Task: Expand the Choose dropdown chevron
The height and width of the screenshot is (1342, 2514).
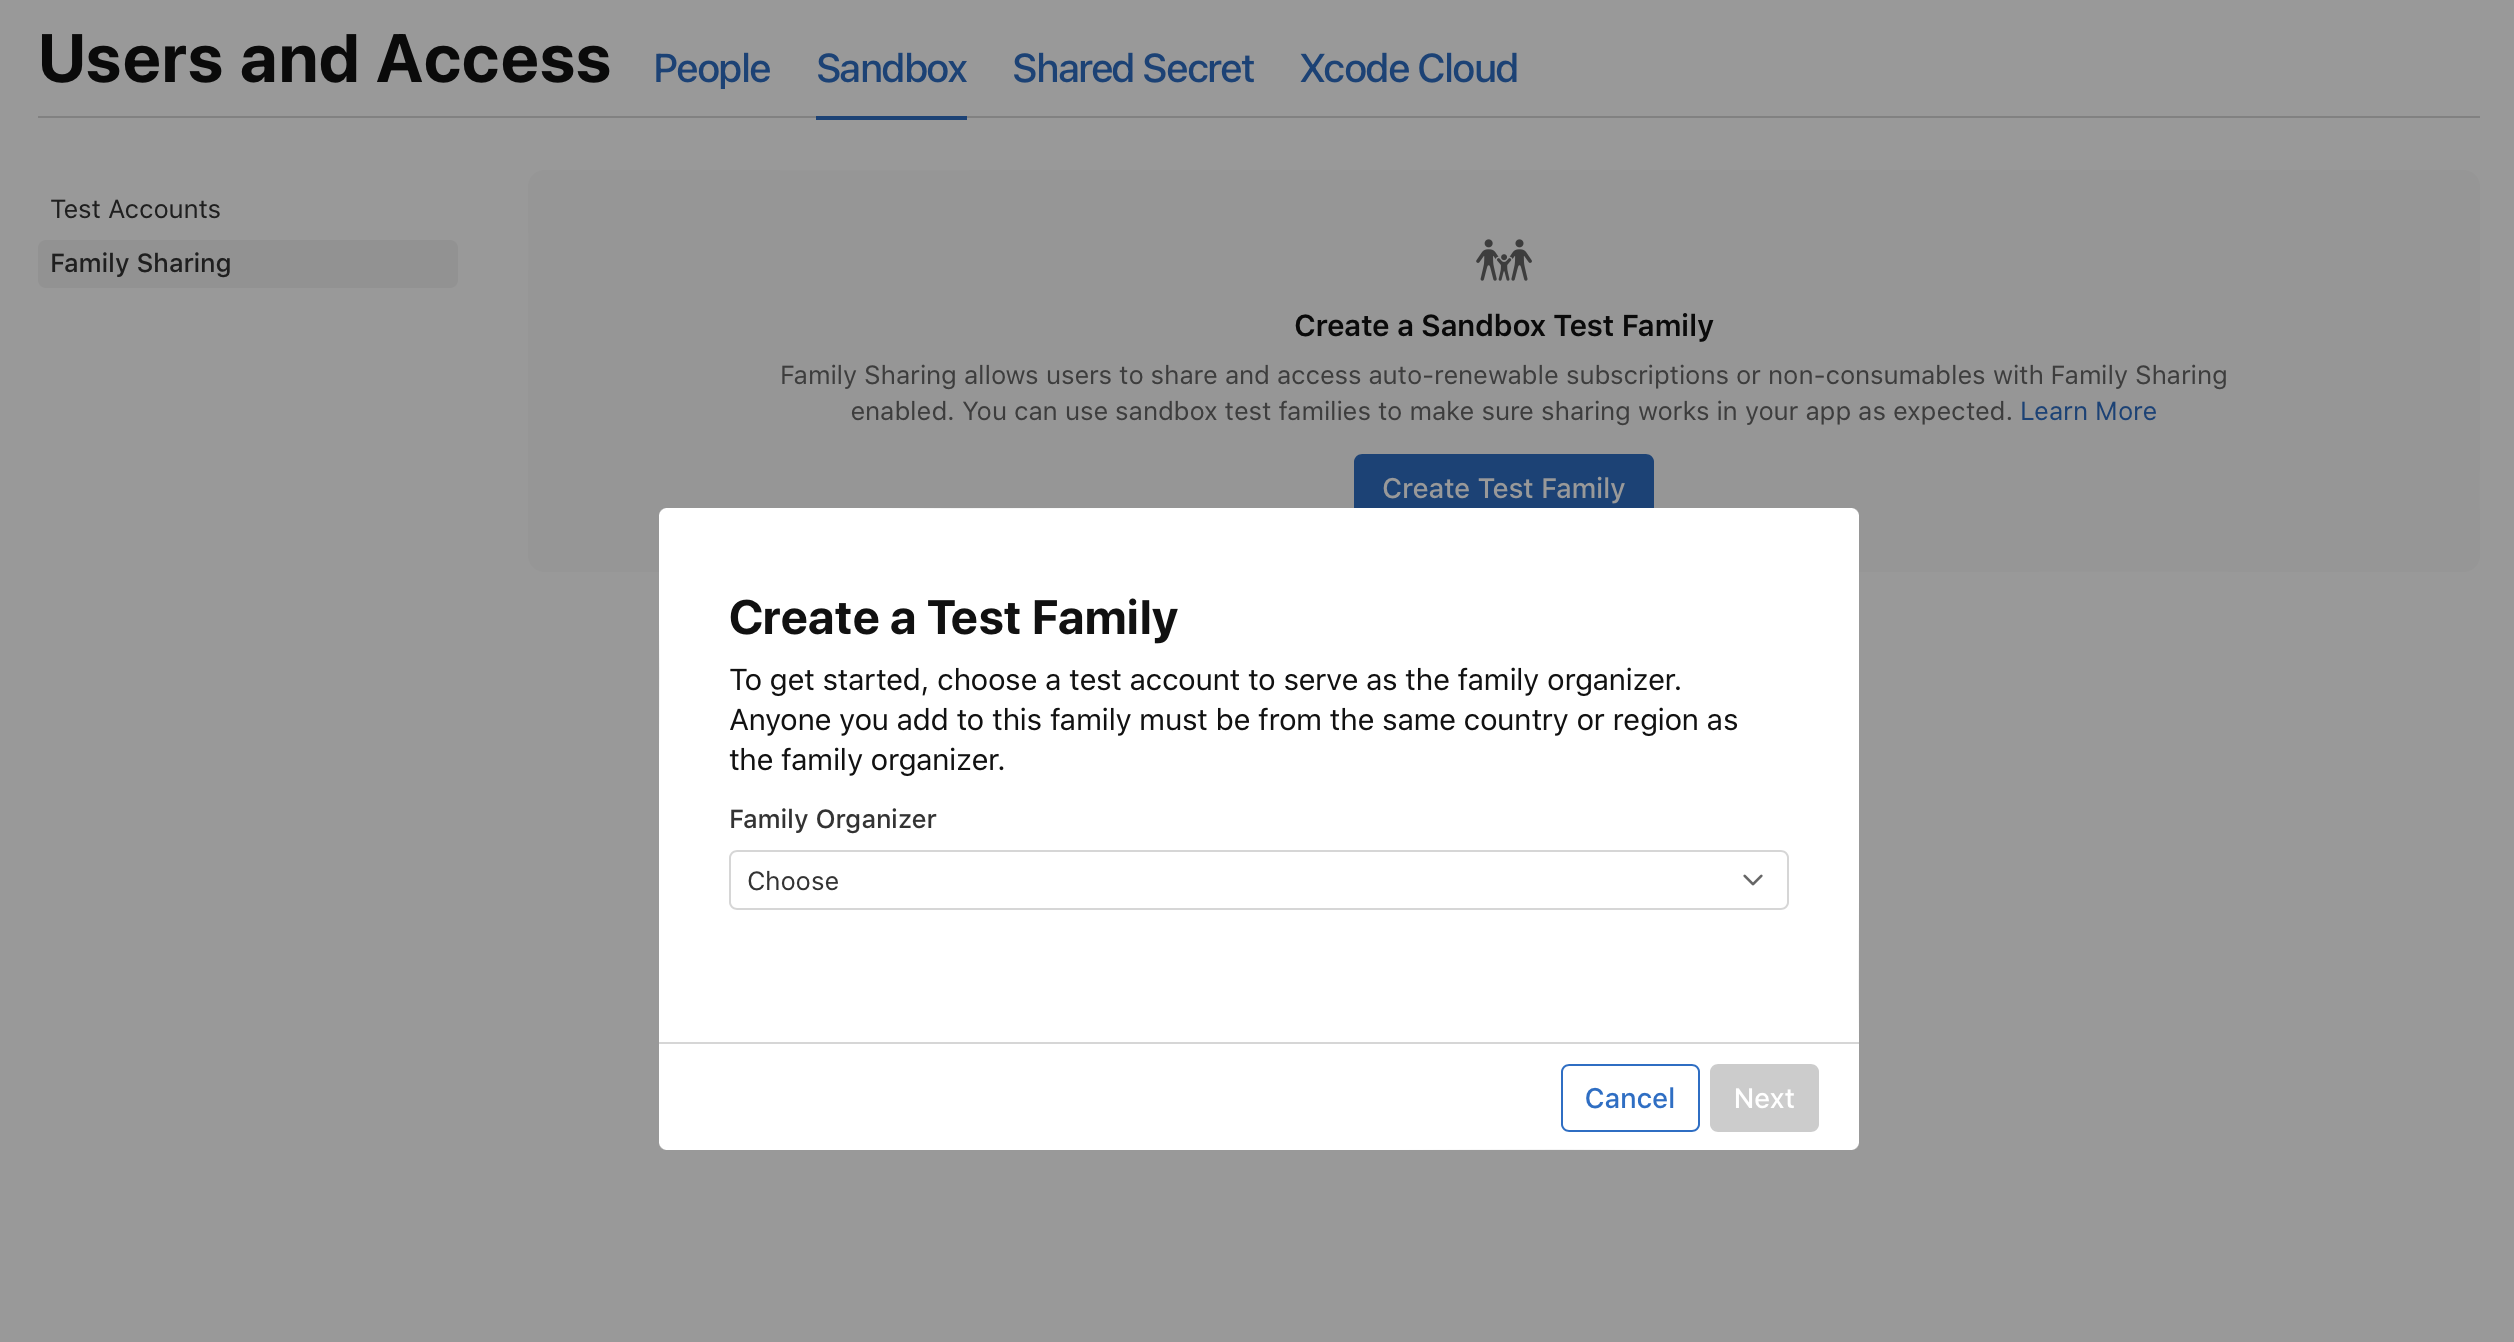Action: 1752,880
